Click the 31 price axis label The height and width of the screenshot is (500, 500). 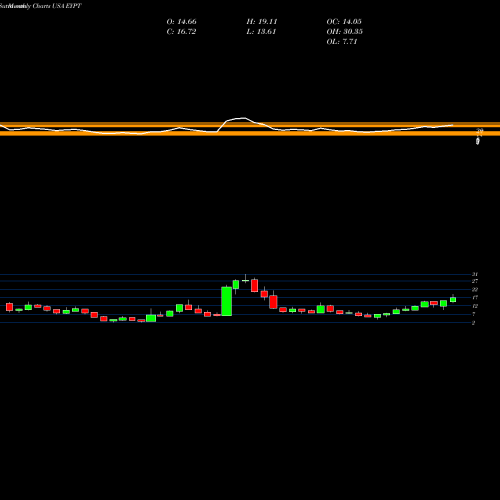[x=475, y=274]
